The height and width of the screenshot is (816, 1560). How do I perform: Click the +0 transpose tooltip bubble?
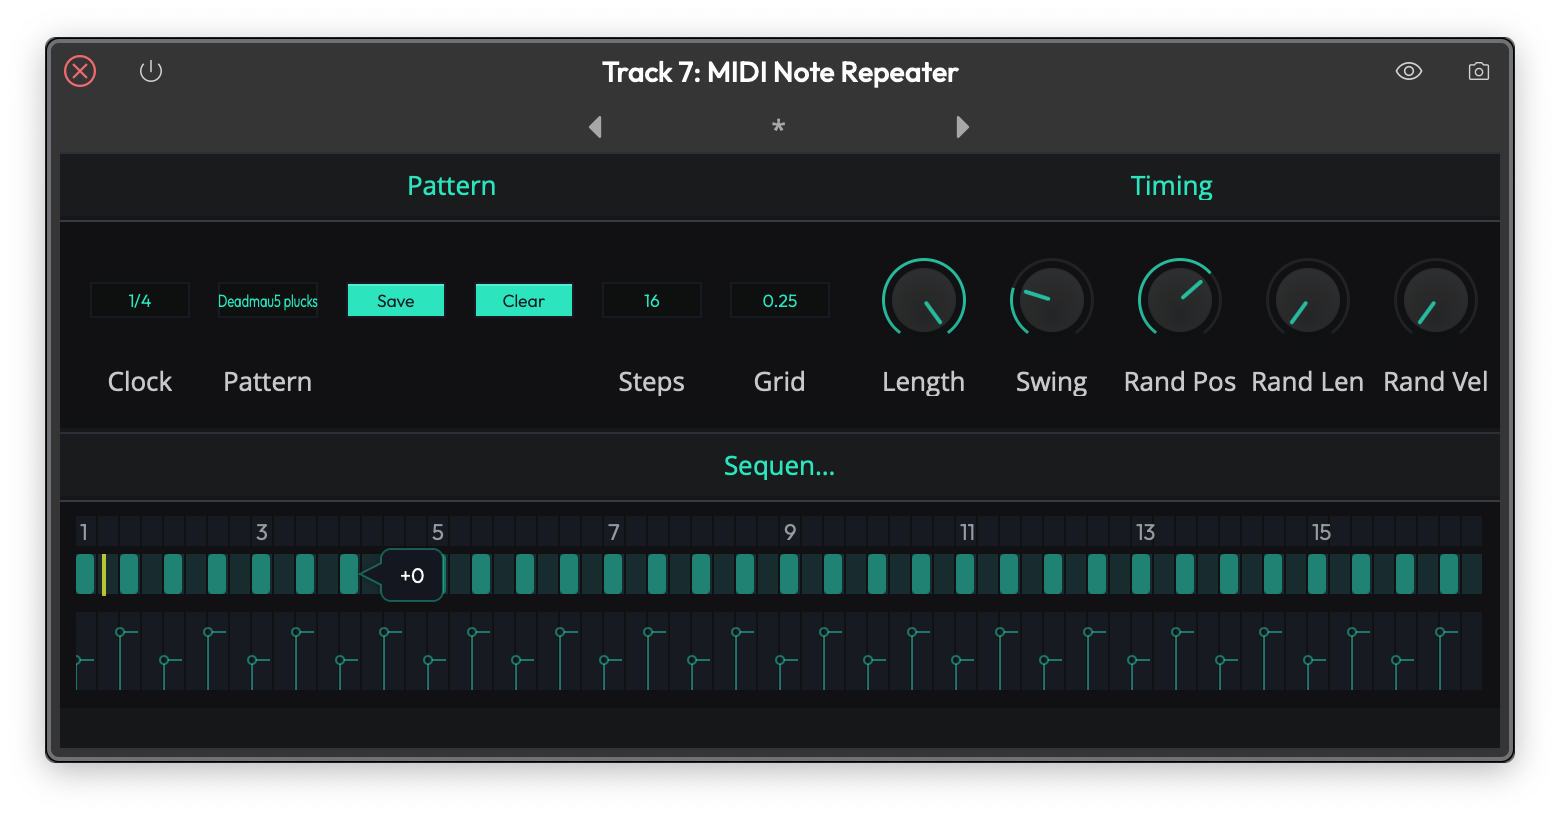pos(412,575)
